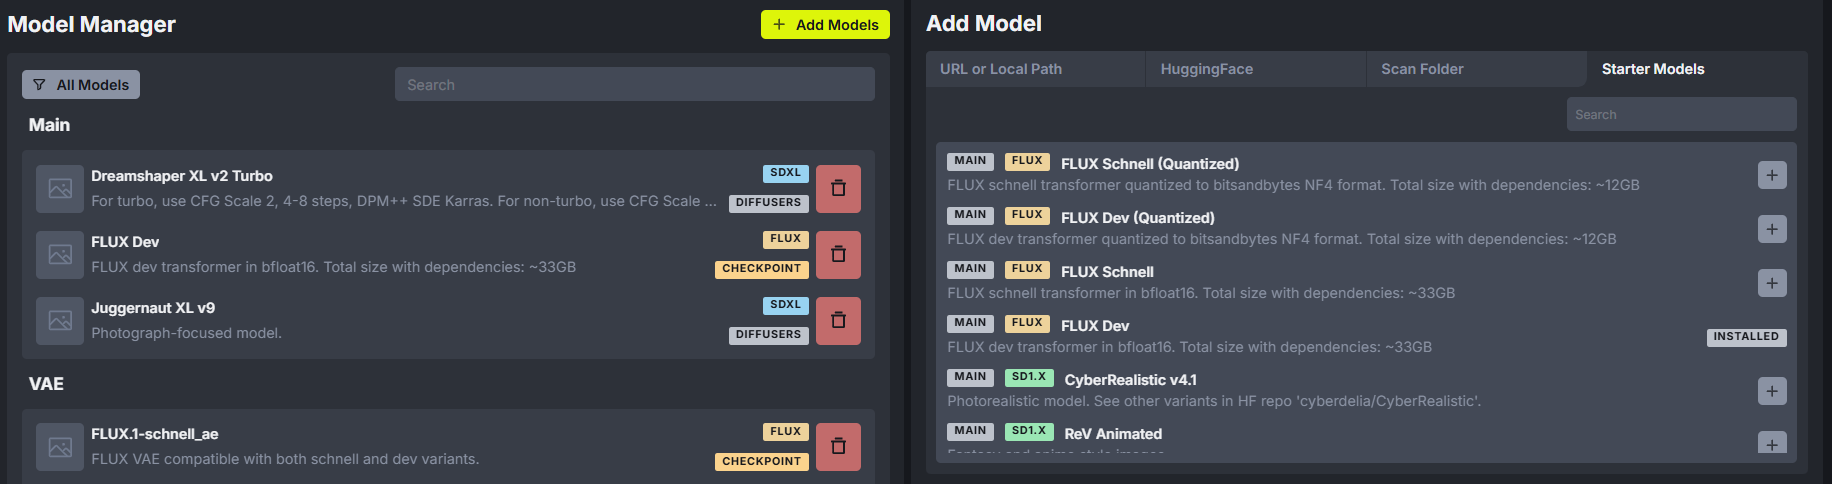Select the Starter Models tab
Image resolution: width=1832 pixels, height=484 pixels.
1697,69
